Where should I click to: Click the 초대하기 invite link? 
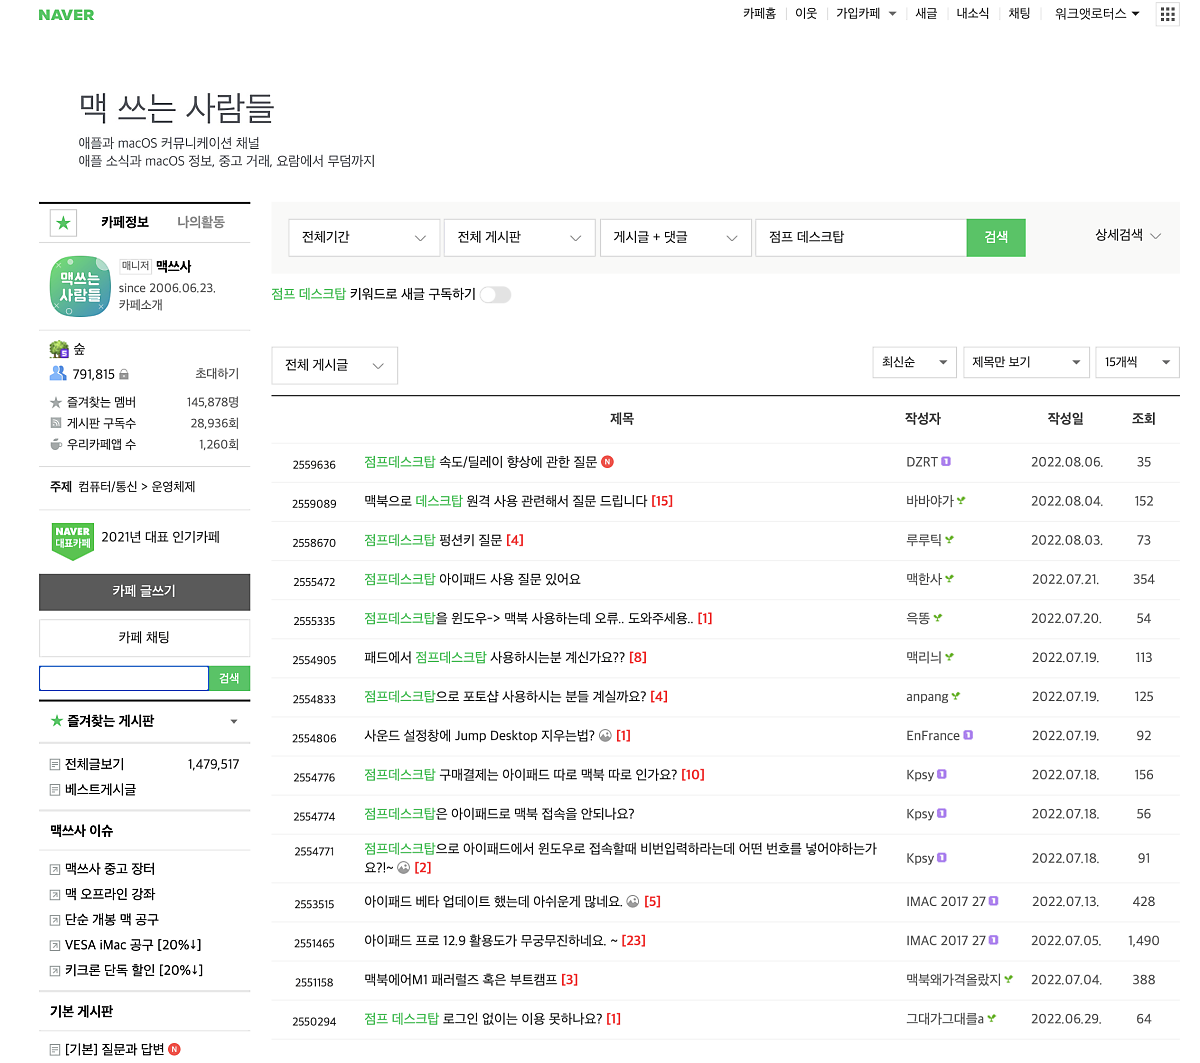pos(217,374)
